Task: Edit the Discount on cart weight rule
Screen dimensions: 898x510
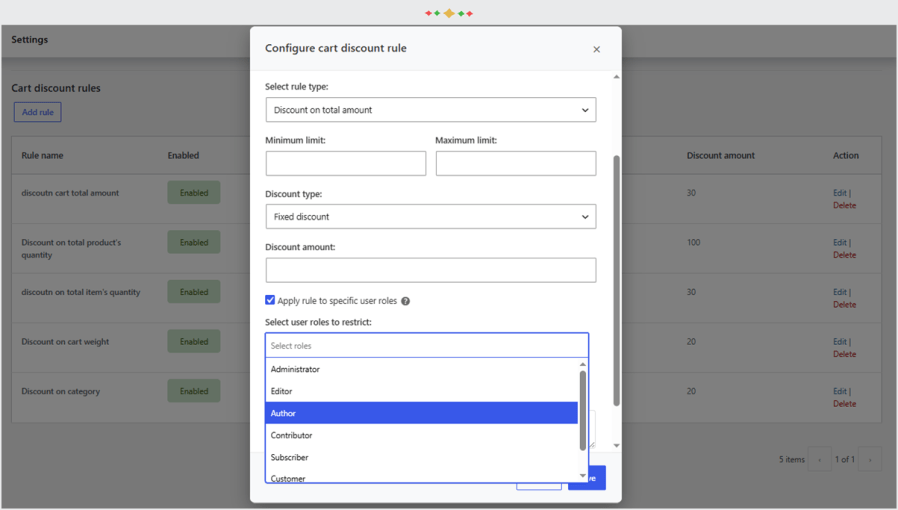Action: [x=840, y=342]
